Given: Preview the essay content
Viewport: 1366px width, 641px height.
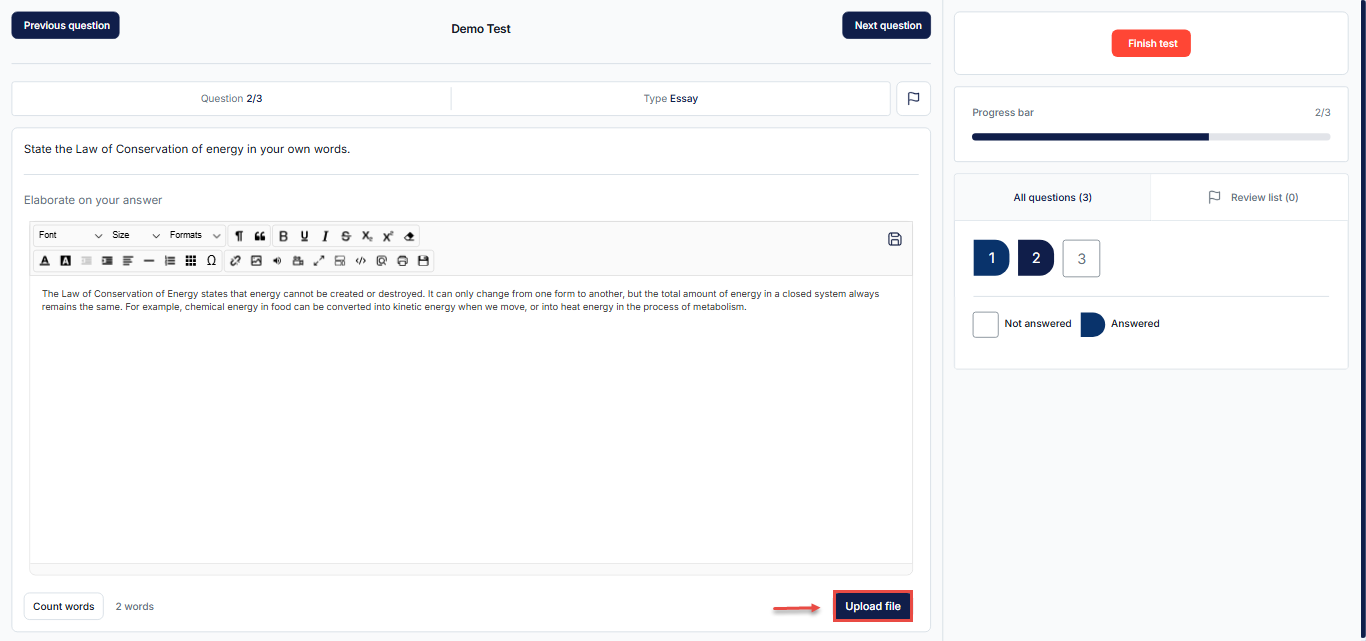Looking at the screenshot, I should 382,260.
